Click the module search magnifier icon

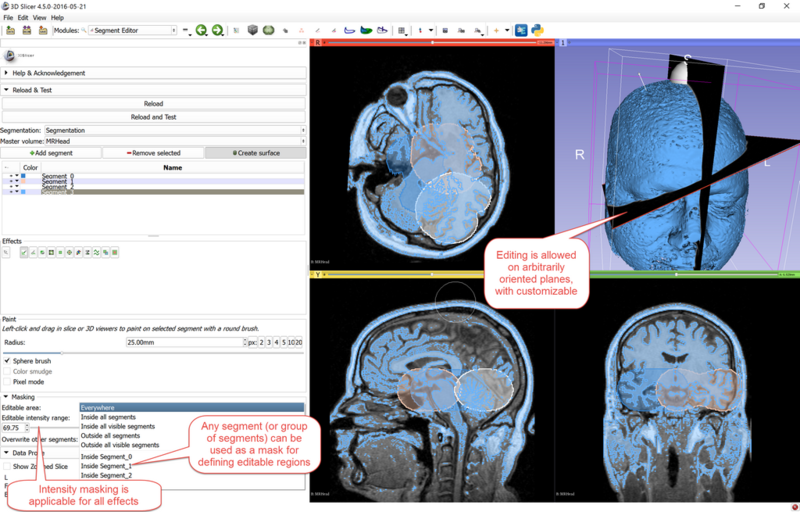pos(86,31)
